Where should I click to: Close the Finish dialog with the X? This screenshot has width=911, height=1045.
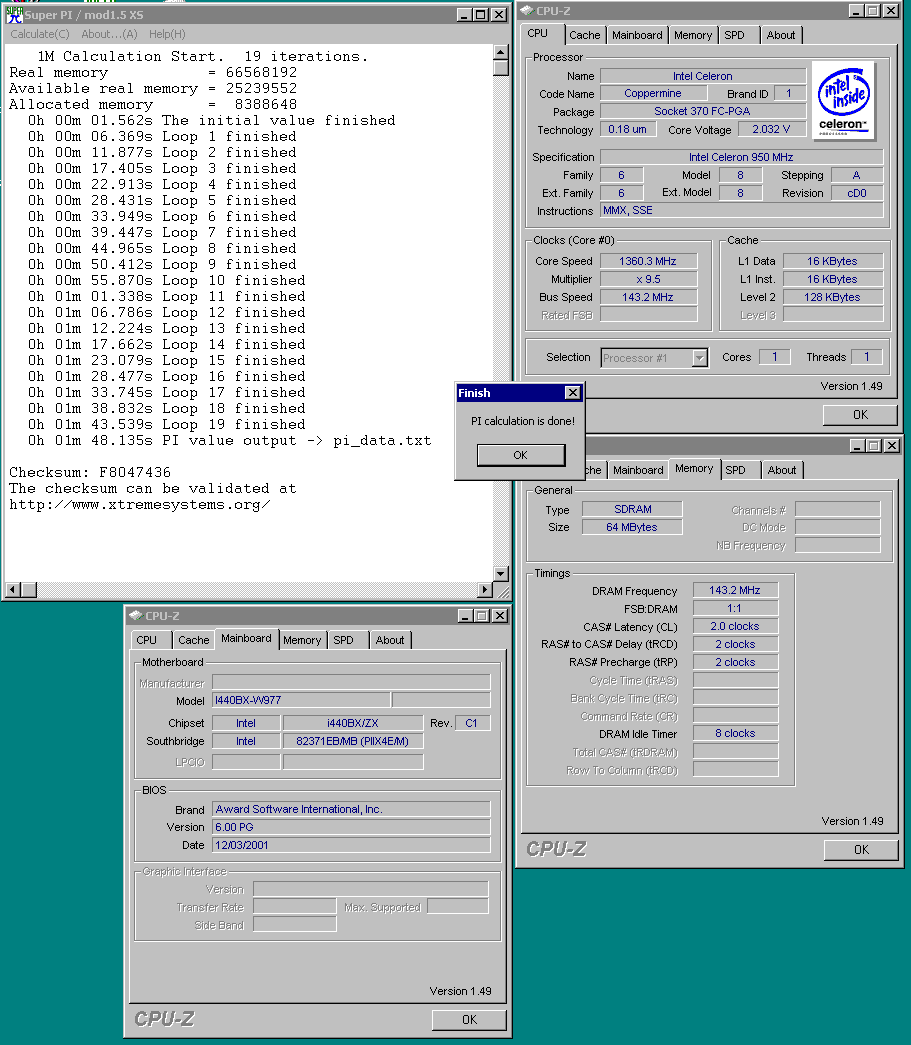[572, 393]
